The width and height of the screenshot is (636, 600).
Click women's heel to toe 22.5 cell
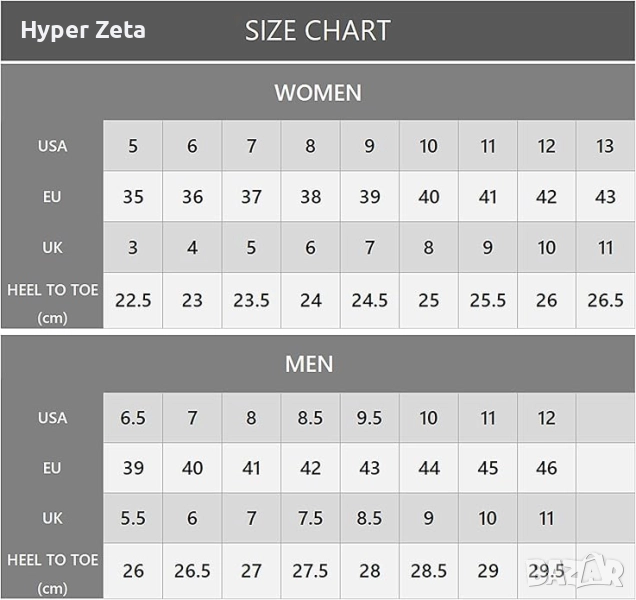pos(133,301)
